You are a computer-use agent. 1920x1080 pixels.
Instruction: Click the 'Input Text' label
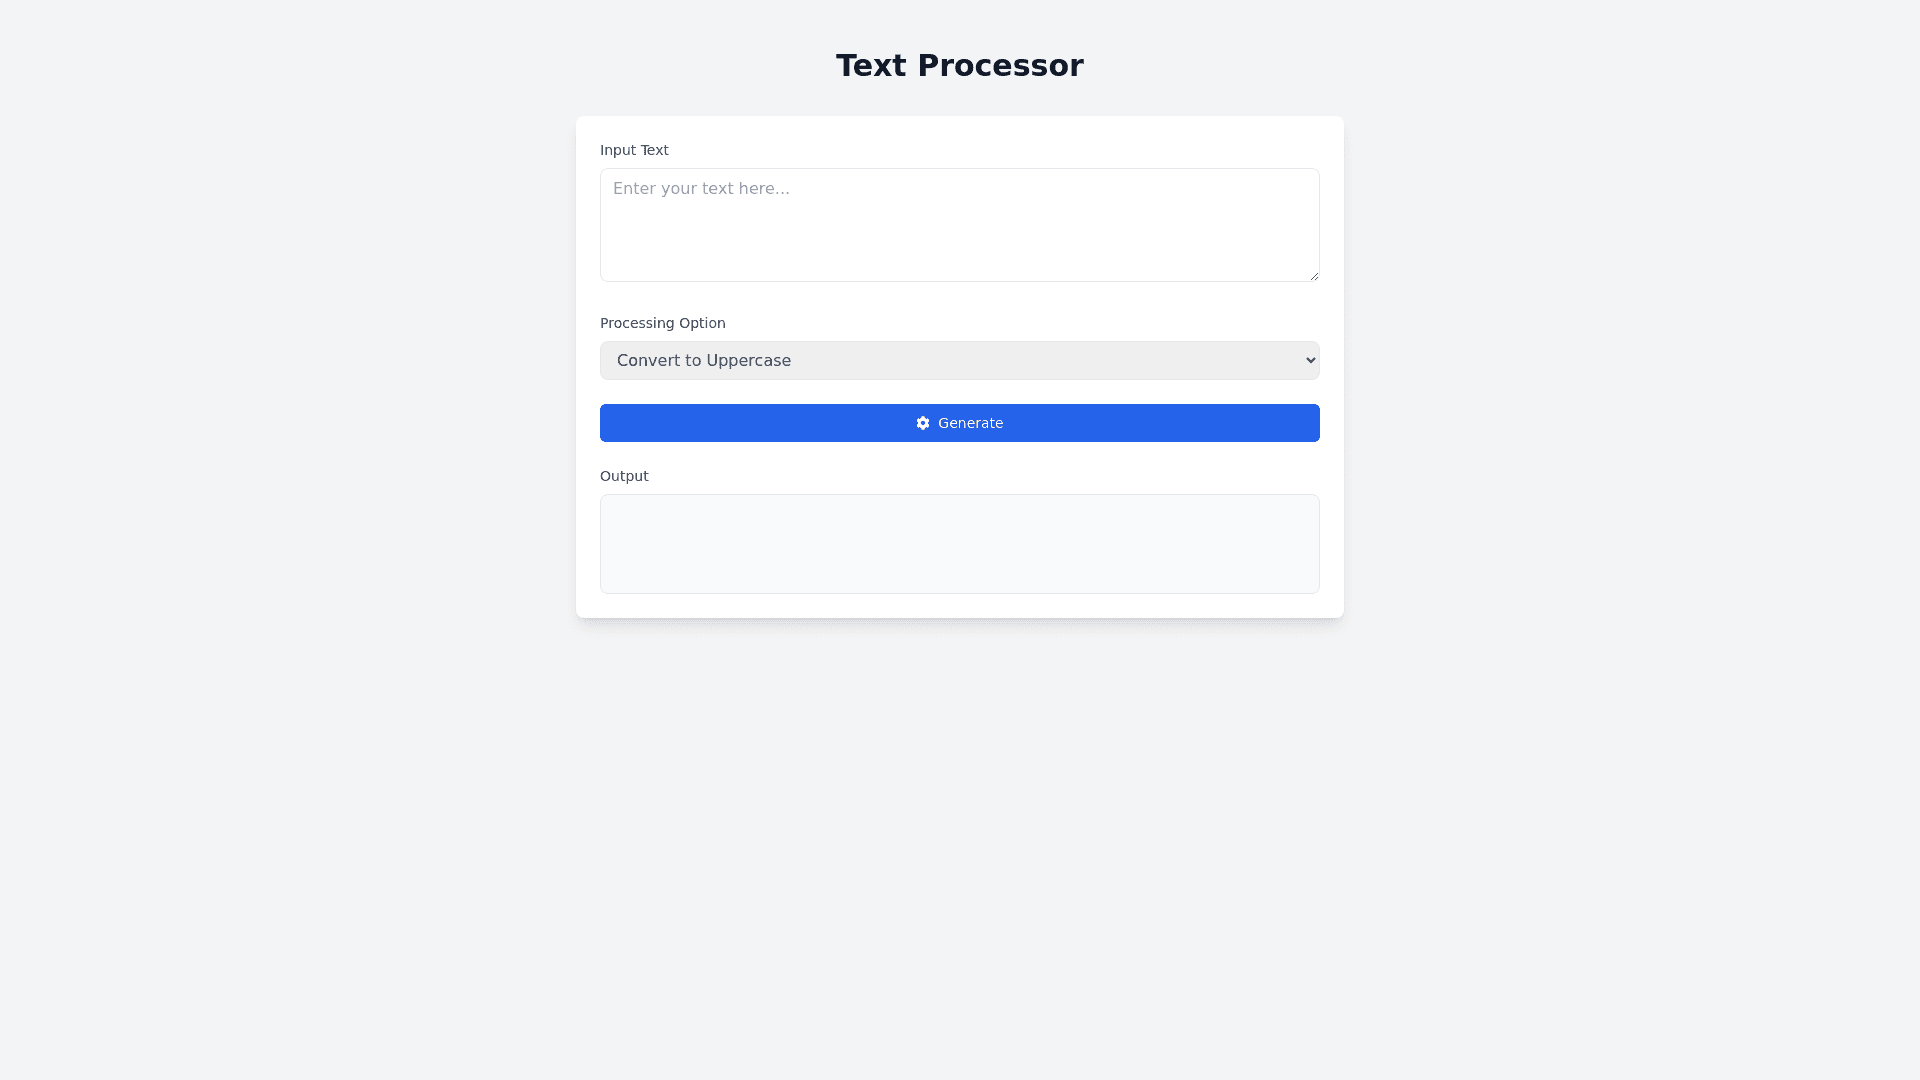(634, 150)
